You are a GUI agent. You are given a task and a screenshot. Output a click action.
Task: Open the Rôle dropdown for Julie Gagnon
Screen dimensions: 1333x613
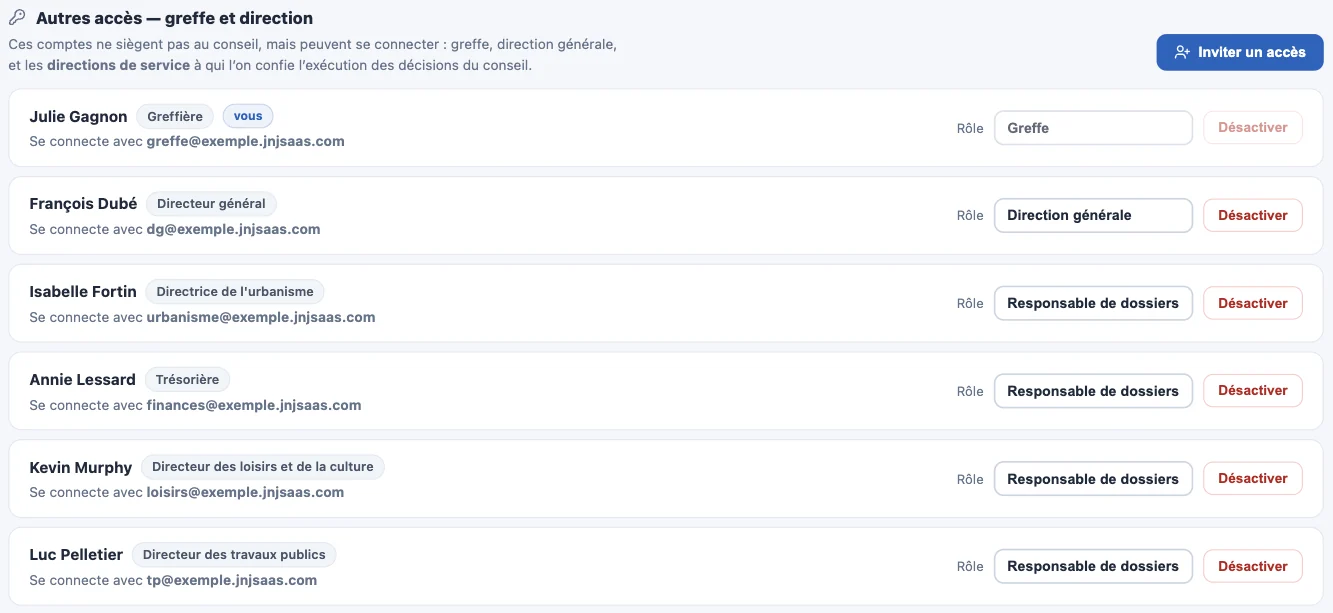tap(1093, 128)
